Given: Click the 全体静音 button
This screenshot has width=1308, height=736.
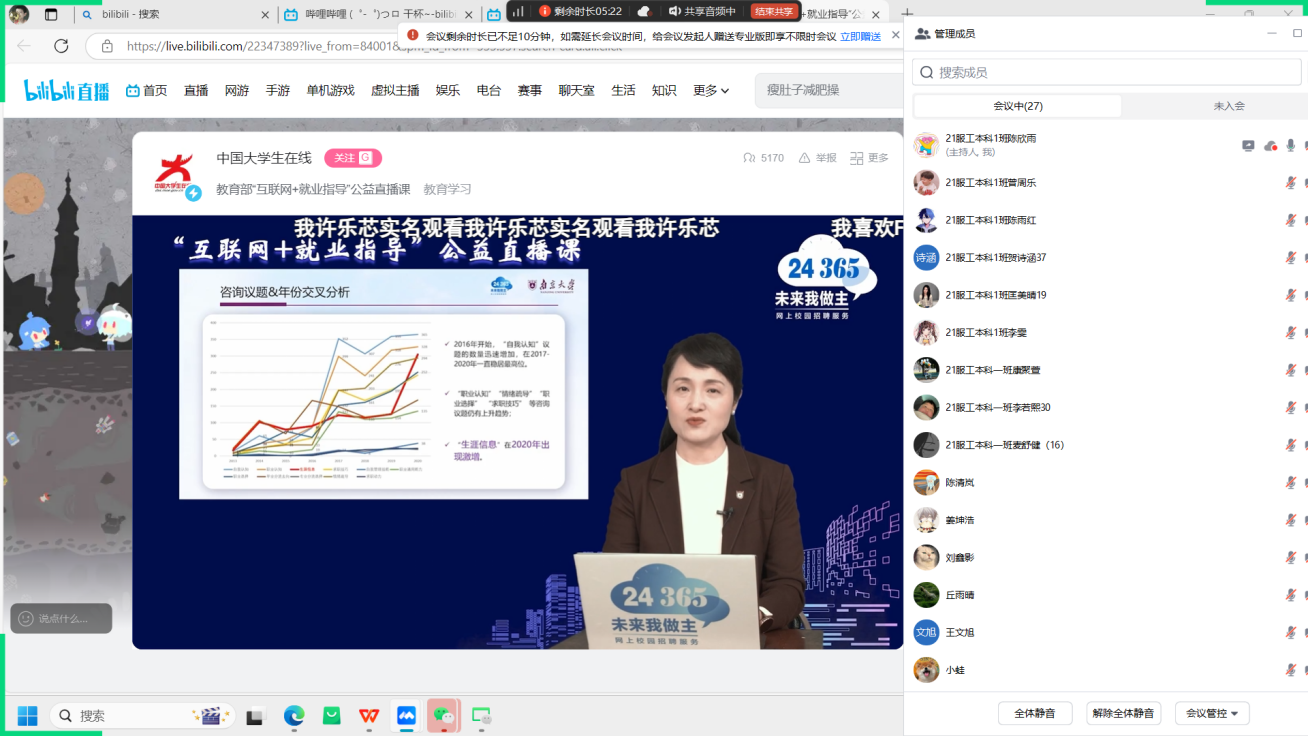Looking at the screenshot, I should coord(1035,713).
